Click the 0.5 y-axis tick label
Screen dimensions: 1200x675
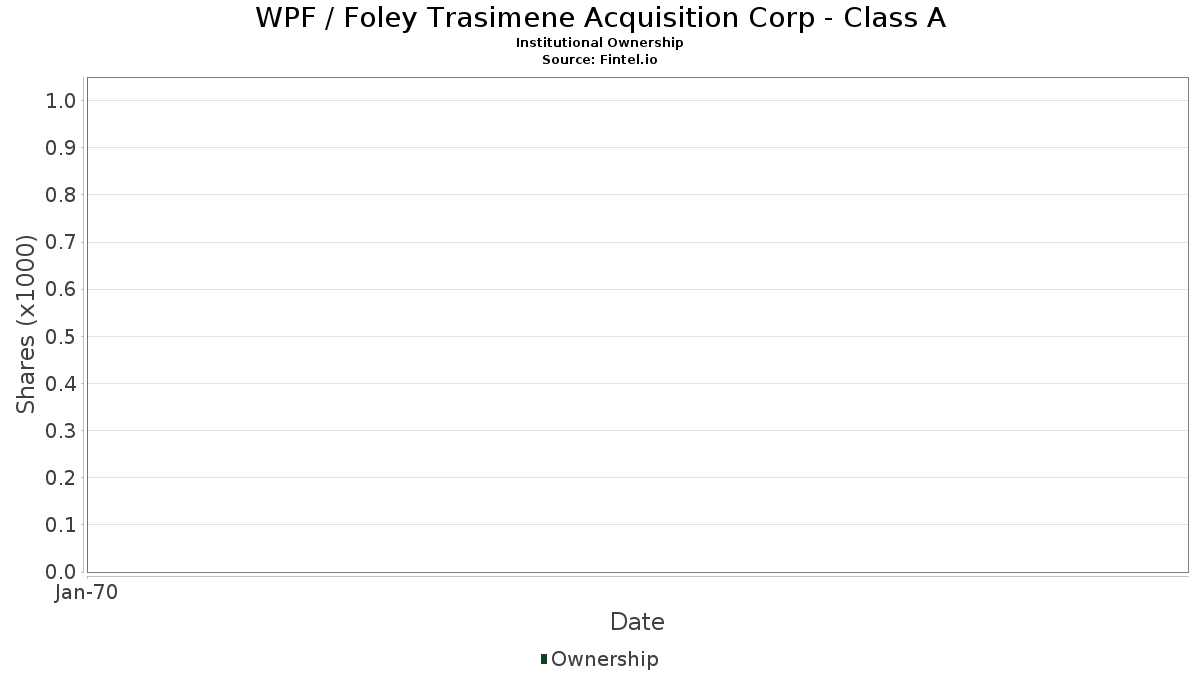[61, 337]
